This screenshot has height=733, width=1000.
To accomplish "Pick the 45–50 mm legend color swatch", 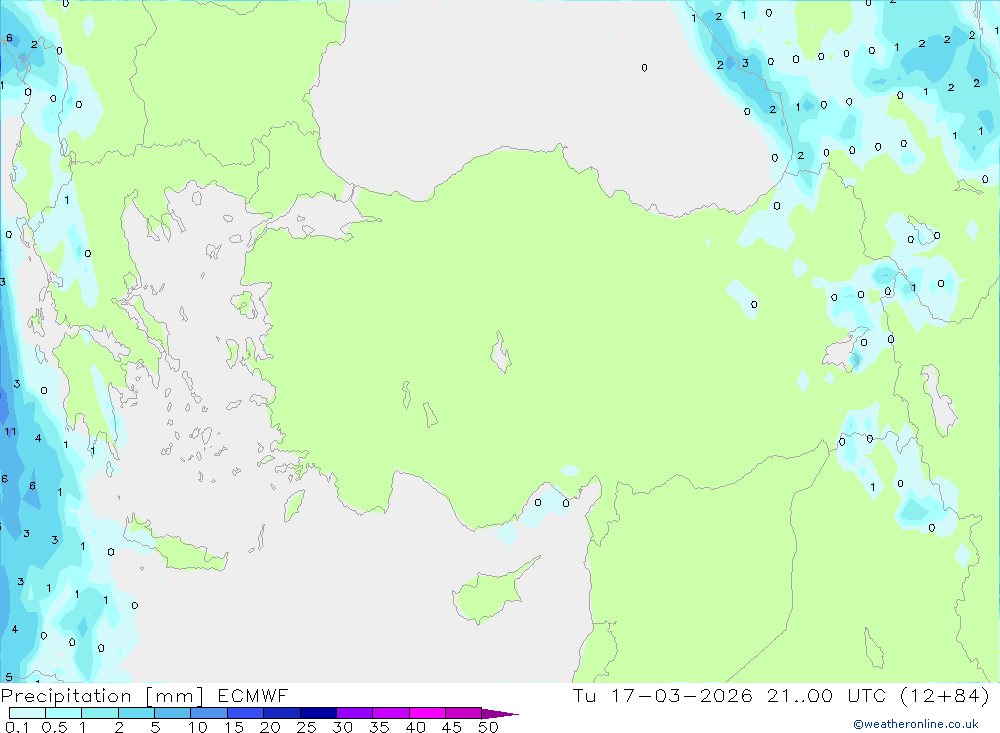I will pyautogui.click(x=464, y=713).
